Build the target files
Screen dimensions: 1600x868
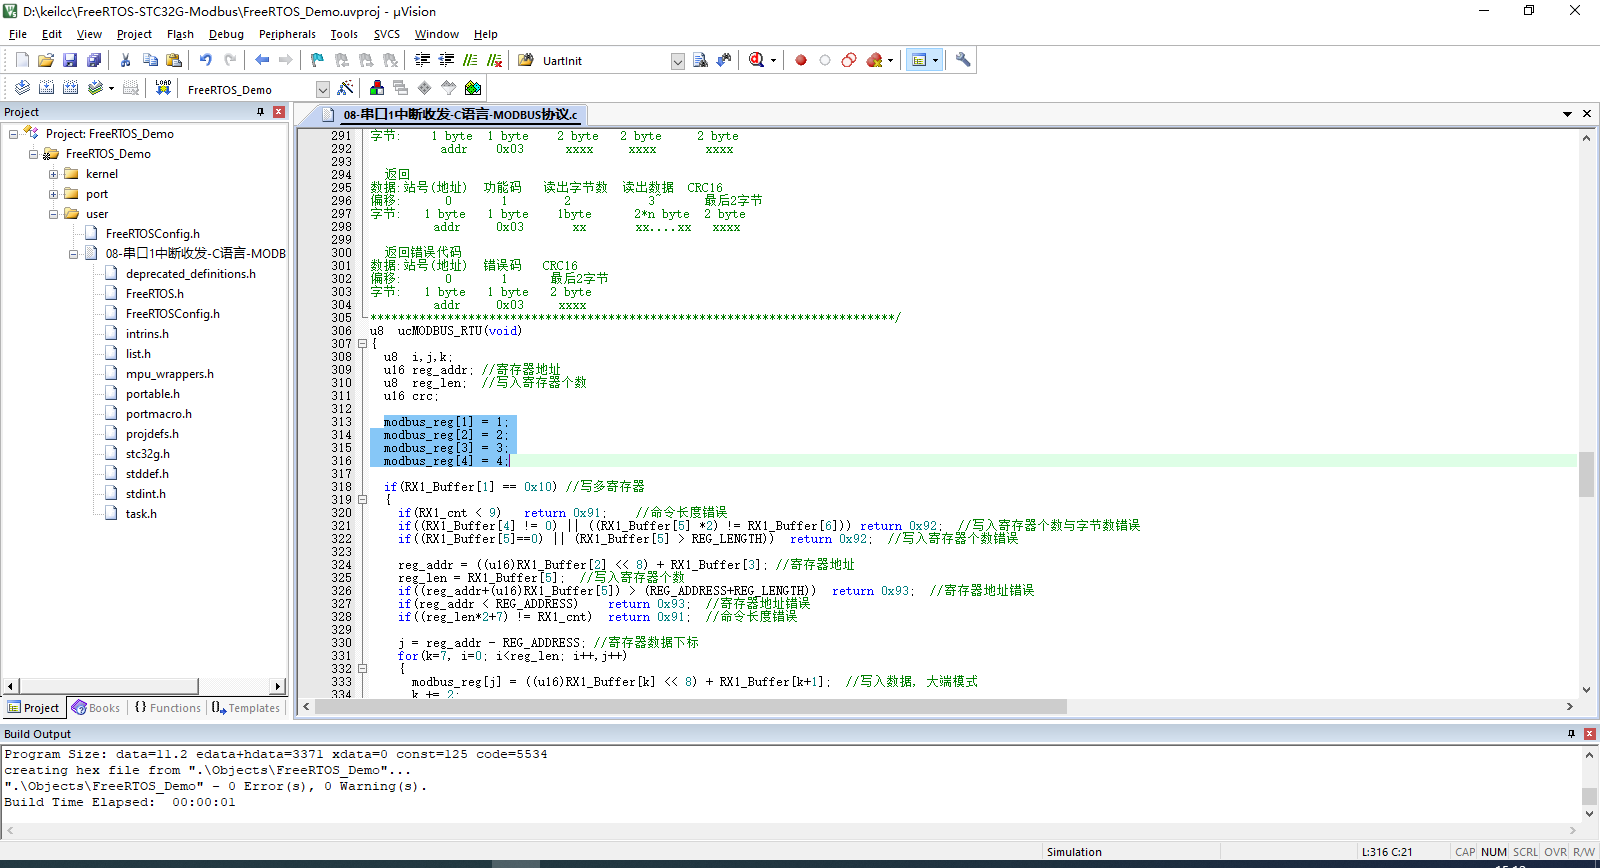[46, 88]
